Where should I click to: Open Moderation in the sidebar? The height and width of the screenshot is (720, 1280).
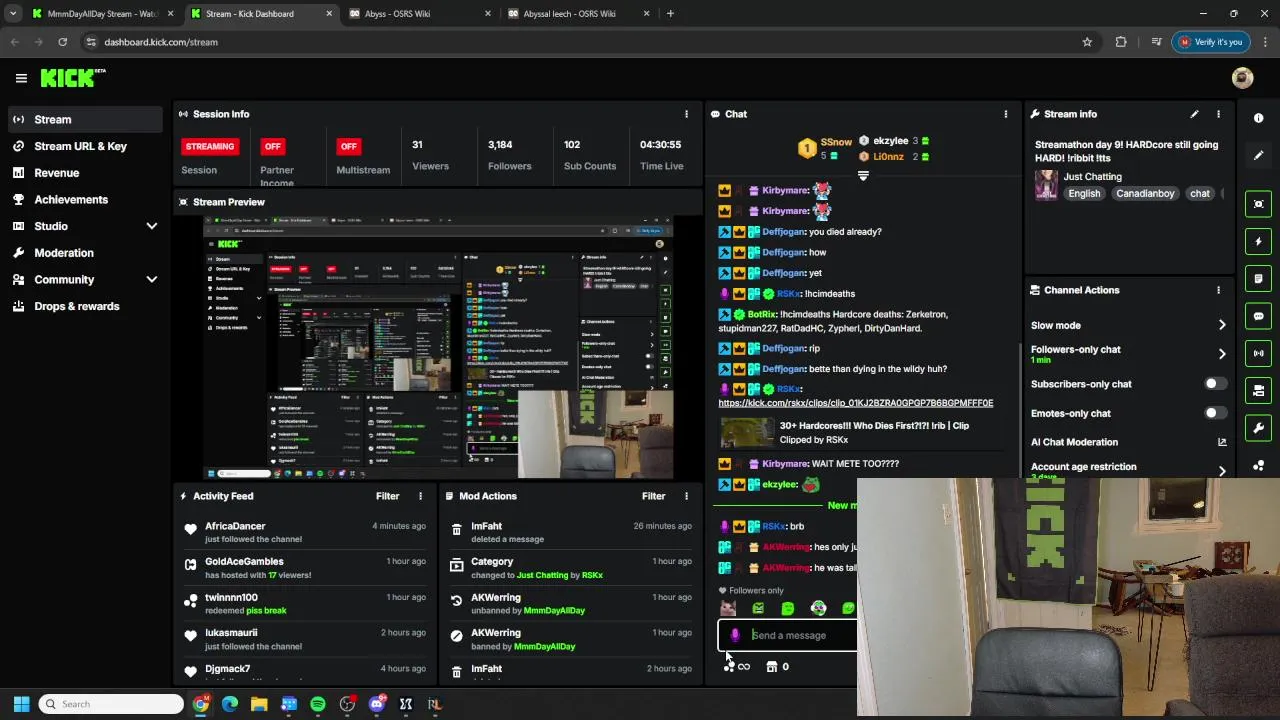[85, 253]
